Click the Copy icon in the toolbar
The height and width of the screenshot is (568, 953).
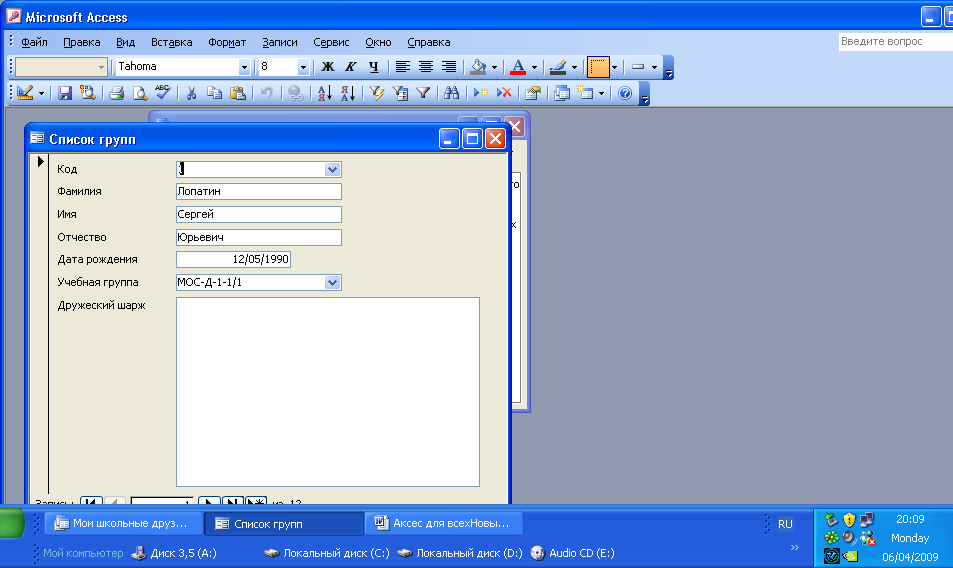[x=215, y=93]
